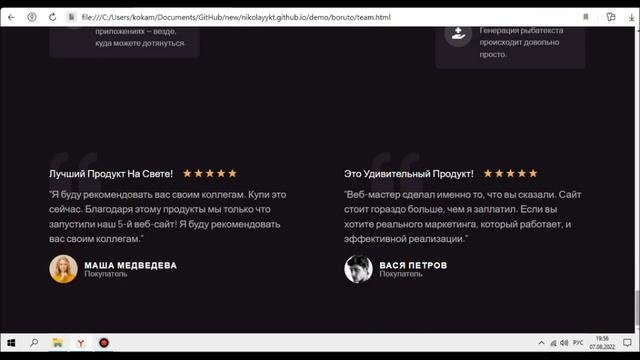Bookmark the page with the bookmark icon

coord(586,17)
